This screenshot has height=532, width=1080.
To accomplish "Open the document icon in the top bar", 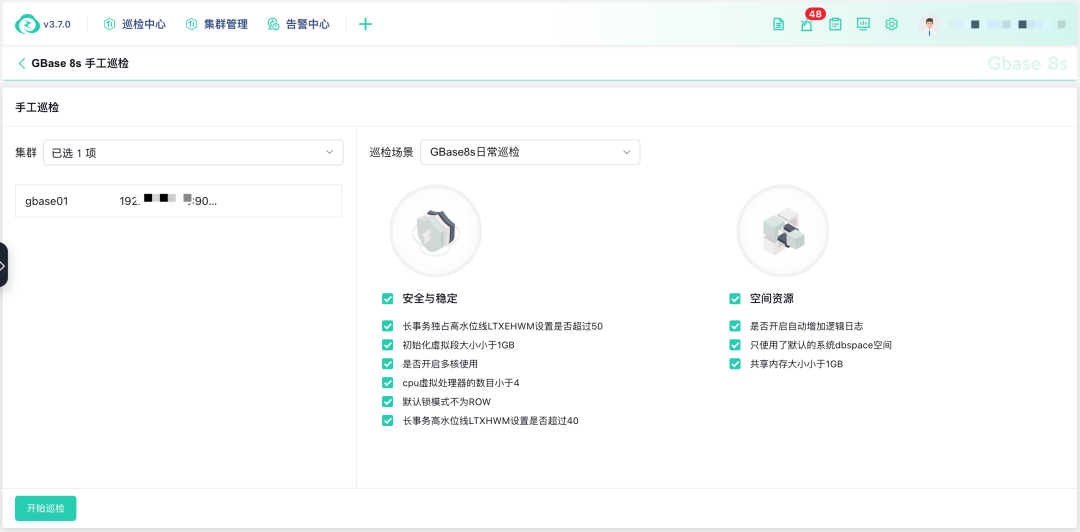I will 778,24.
